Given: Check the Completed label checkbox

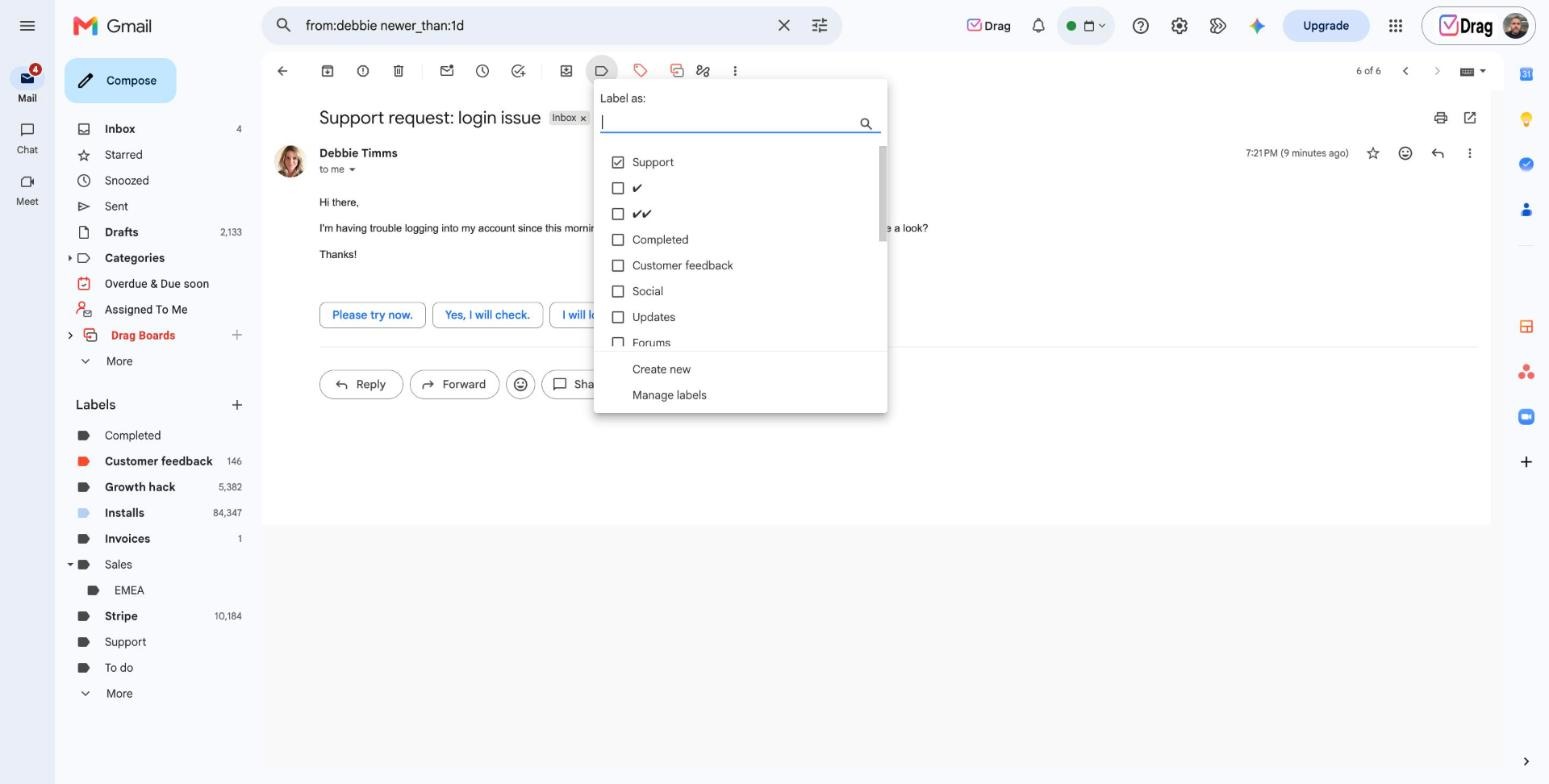Looking at the screenshot, I should coord(618,240).
